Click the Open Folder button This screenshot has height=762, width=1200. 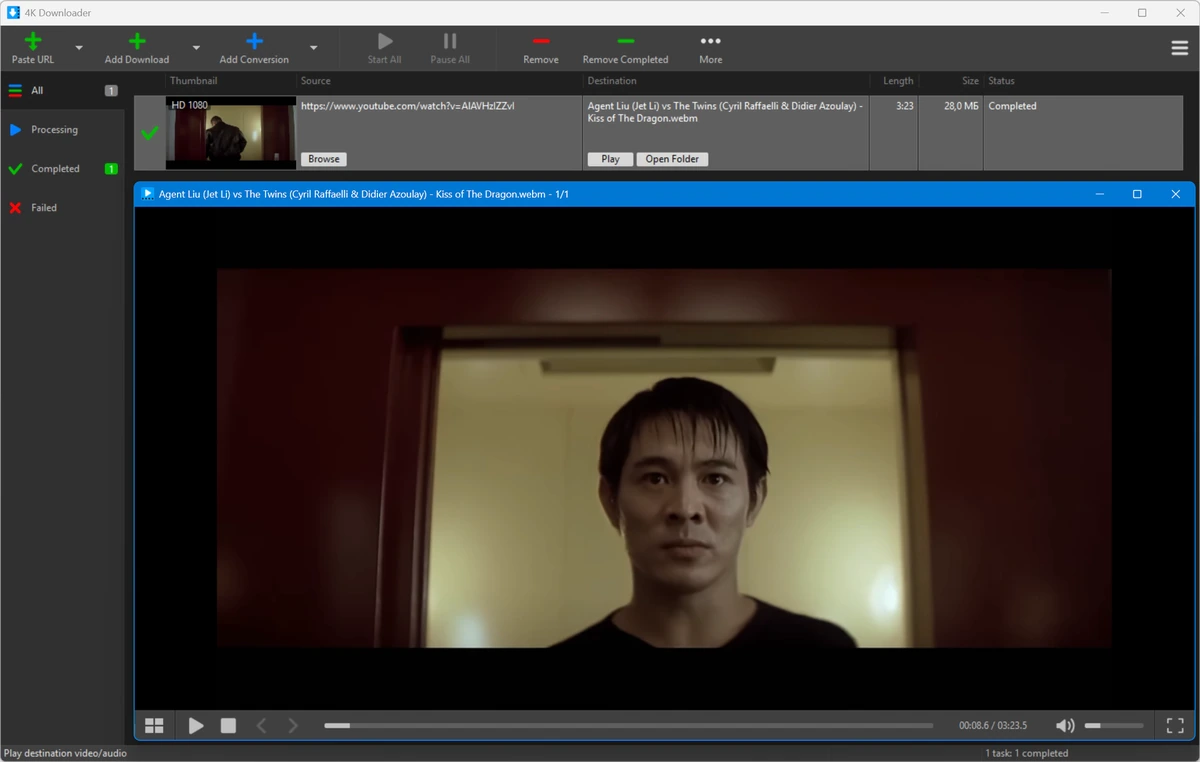pos(672,159)
